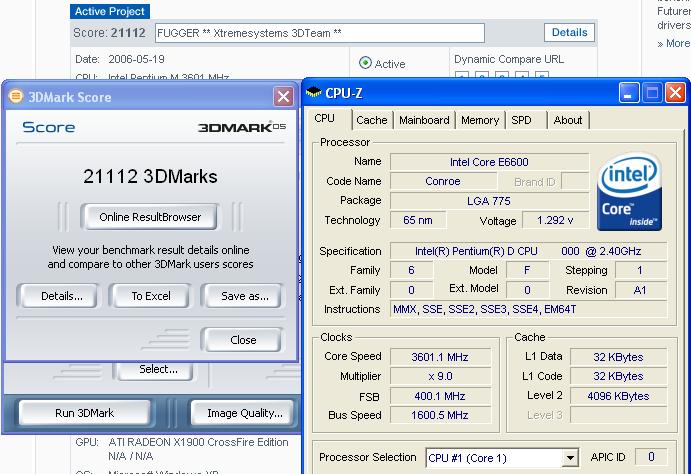
Task: Click the Save as... button
Action: (245, 296)
